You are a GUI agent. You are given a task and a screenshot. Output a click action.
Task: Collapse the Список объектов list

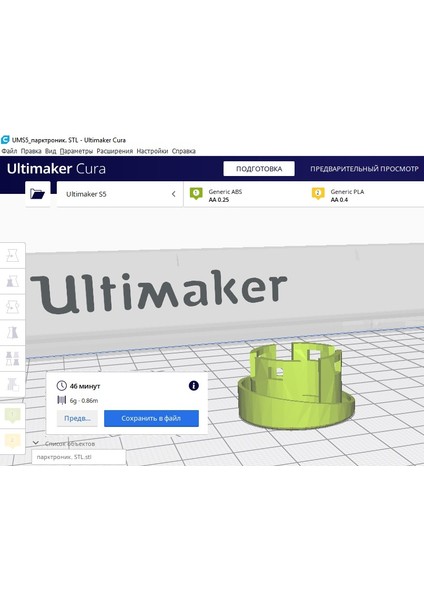point(36,443)
